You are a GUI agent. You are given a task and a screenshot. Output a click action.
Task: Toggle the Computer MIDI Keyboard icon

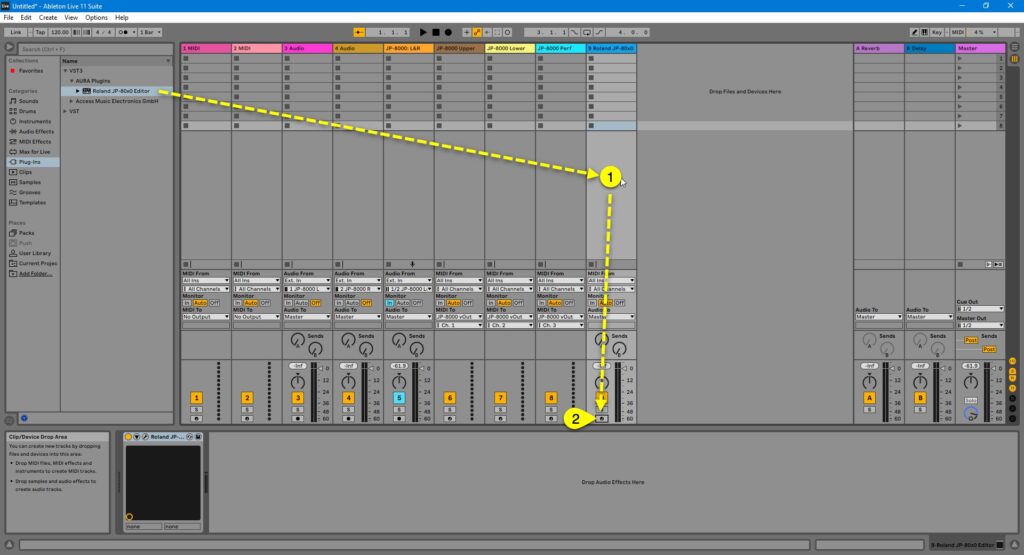click(x=924, y=32)
